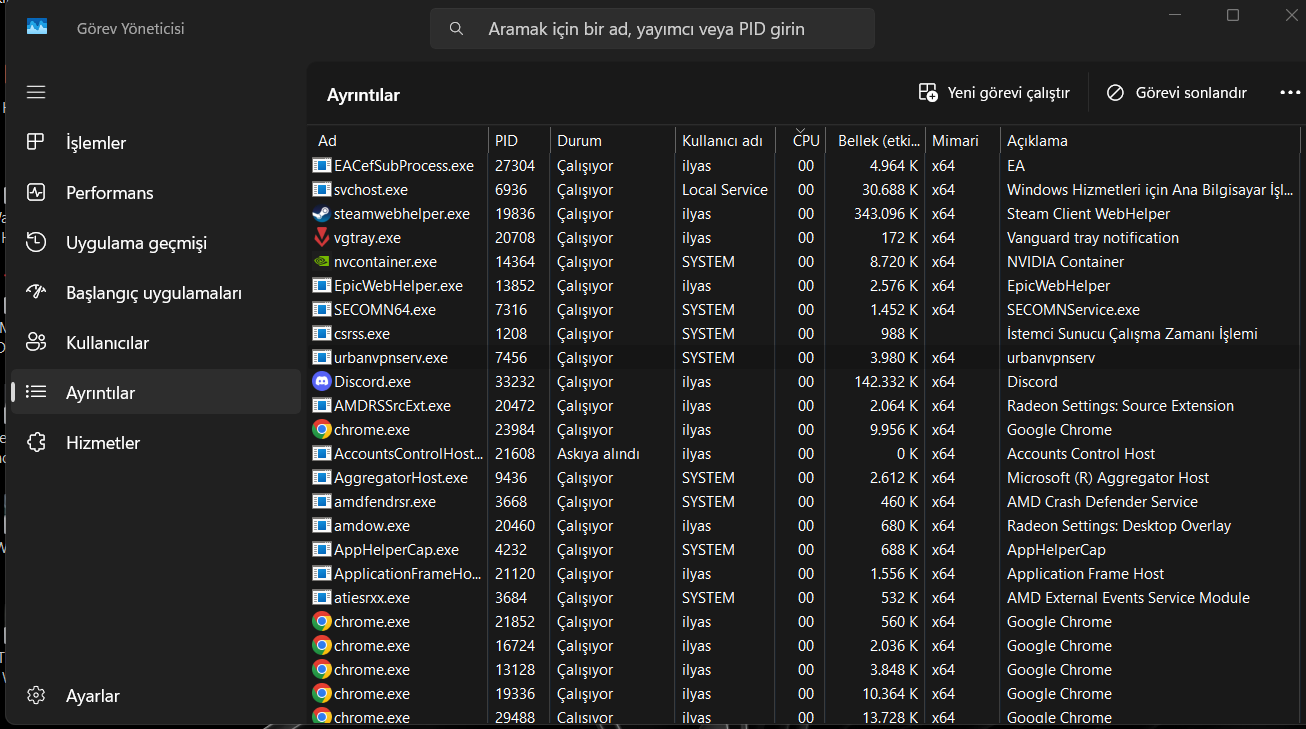Viewport: 1306px width, 729px height.
Task: Click the PID cell 27304
Action: pyautogui.click(x=515, y=166)
